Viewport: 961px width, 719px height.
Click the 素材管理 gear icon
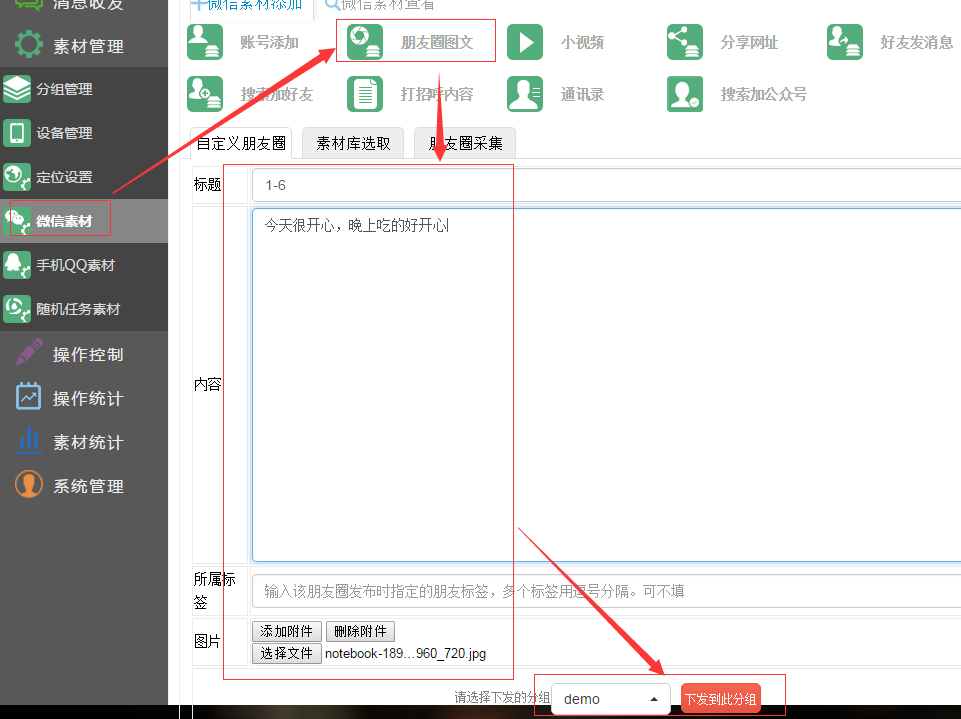29,45
